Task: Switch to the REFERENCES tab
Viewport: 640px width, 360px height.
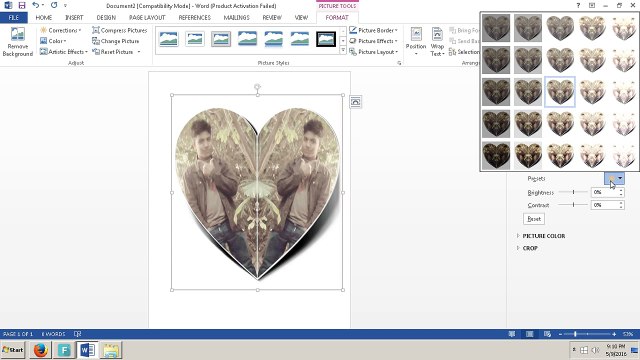Action: point(194,18)
